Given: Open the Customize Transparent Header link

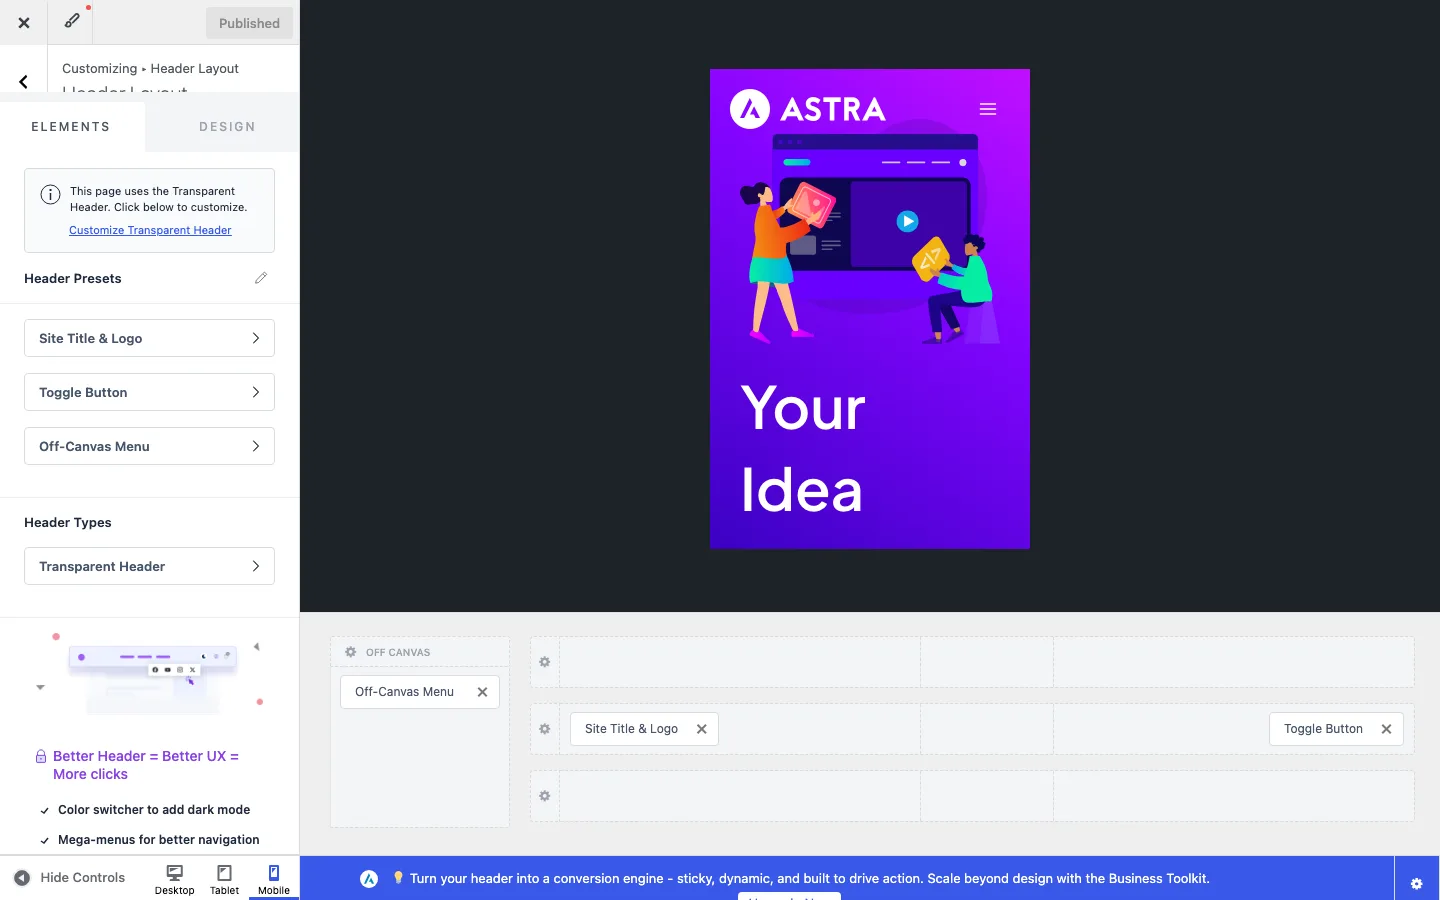Looking at the screenshot, I should coord(150,230).
